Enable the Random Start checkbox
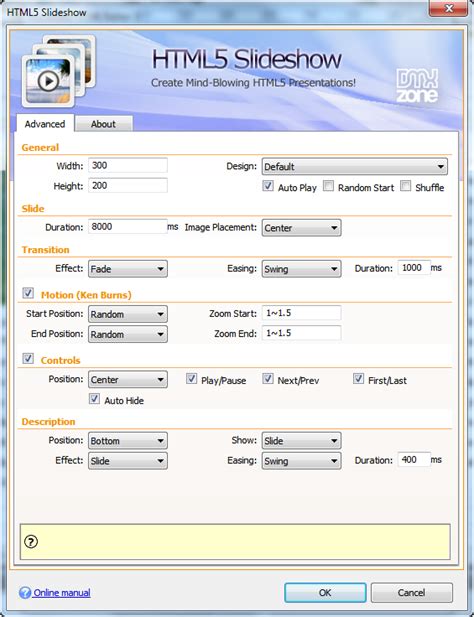Image resolution: width=474 pixels, height=617 pixels. (328, 186)
